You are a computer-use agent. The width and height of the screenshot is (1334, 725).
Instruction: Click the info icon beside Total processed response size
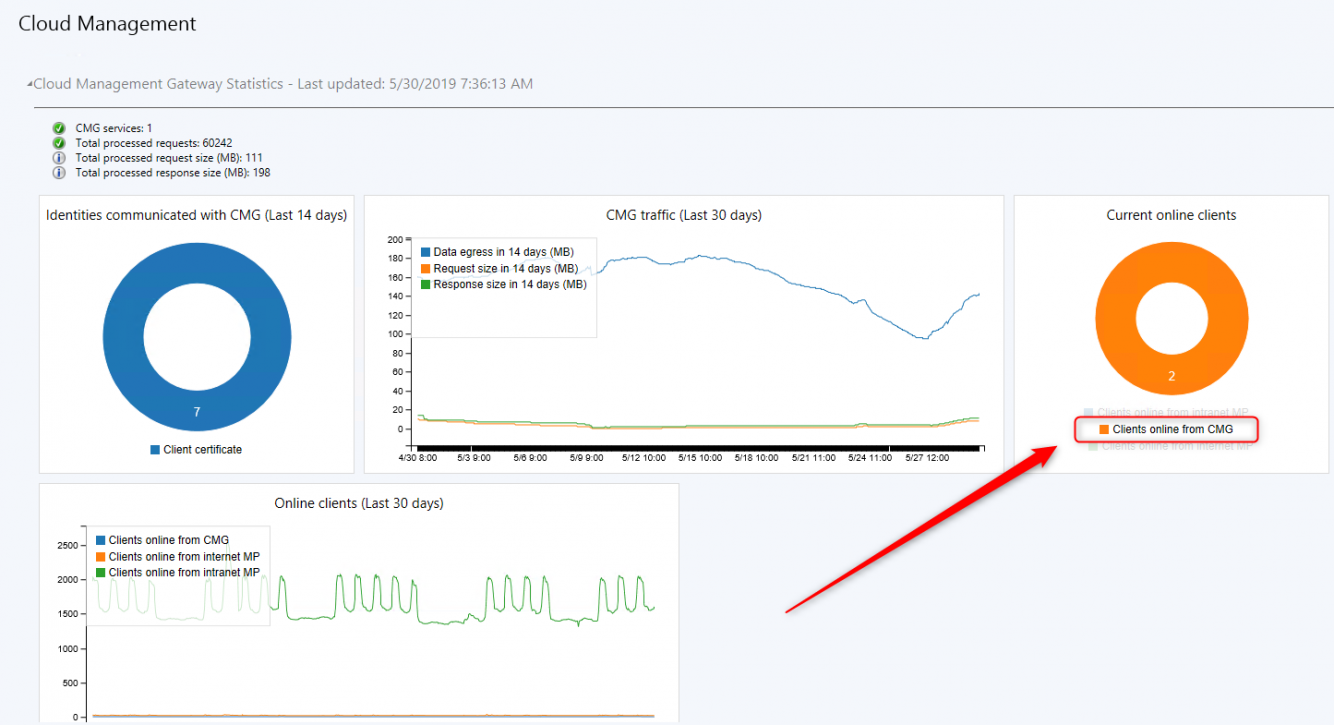click(59, 172)
